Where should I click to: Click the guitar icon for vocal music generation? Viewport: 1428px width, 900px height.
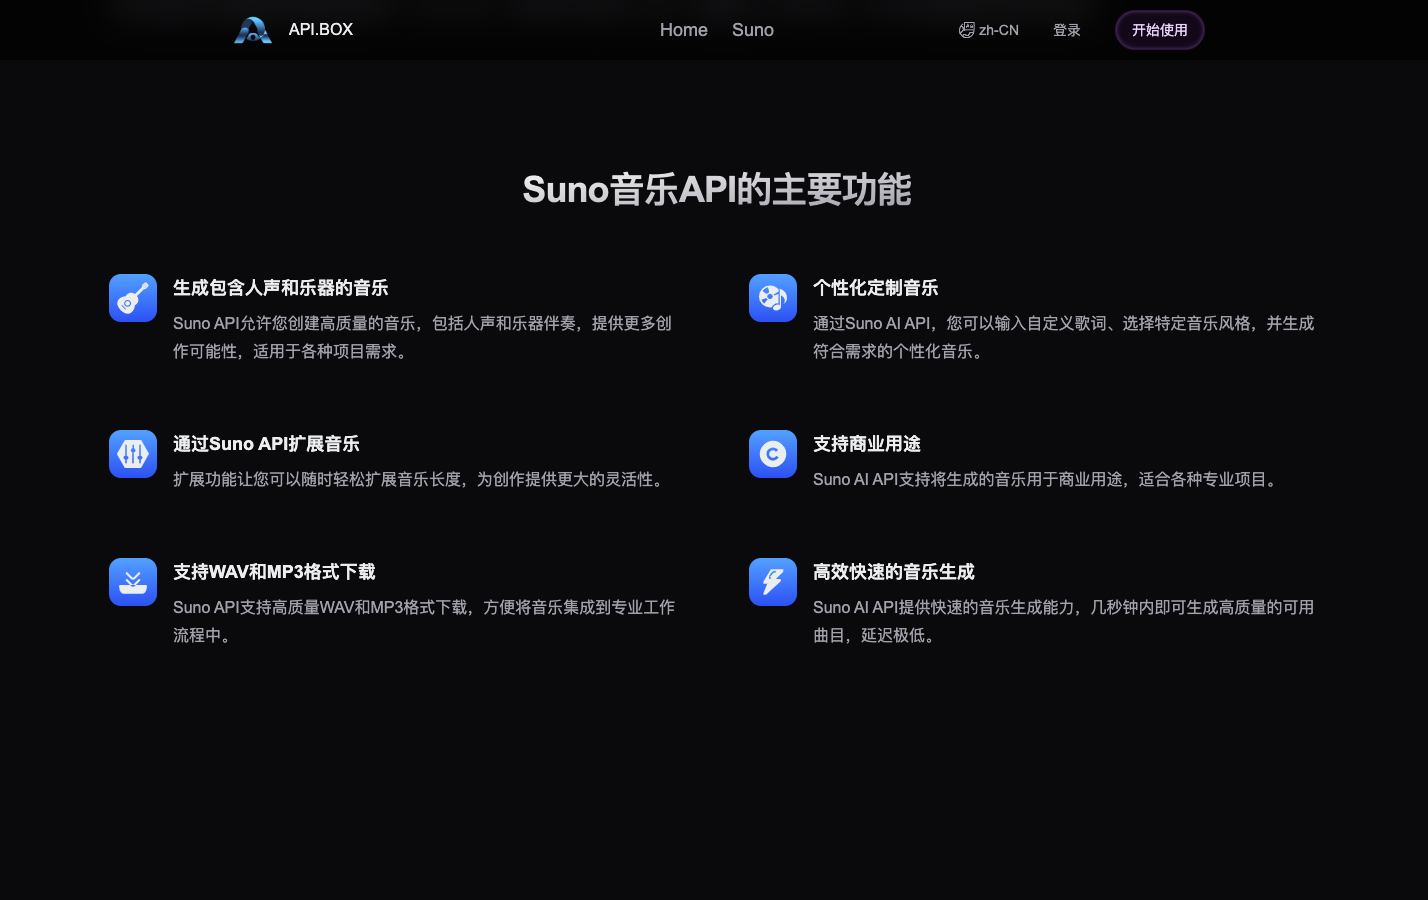coord(133,298)
